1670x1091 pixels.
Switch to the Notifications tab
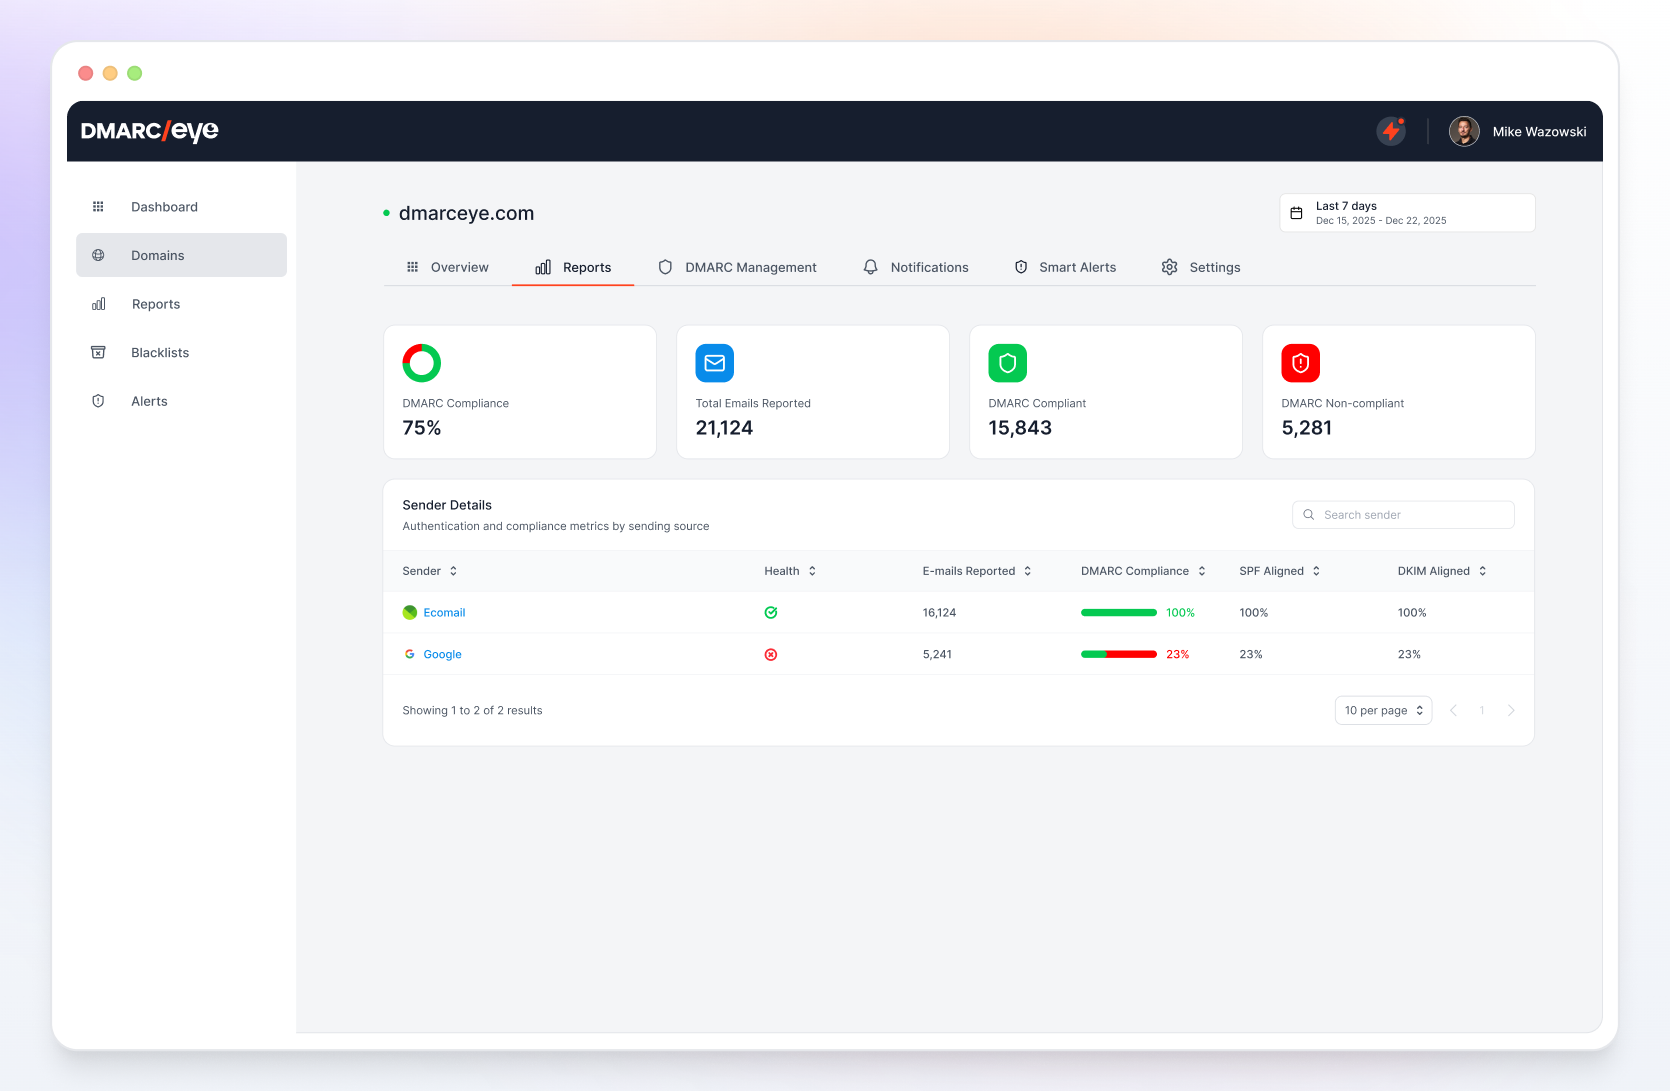916,267
